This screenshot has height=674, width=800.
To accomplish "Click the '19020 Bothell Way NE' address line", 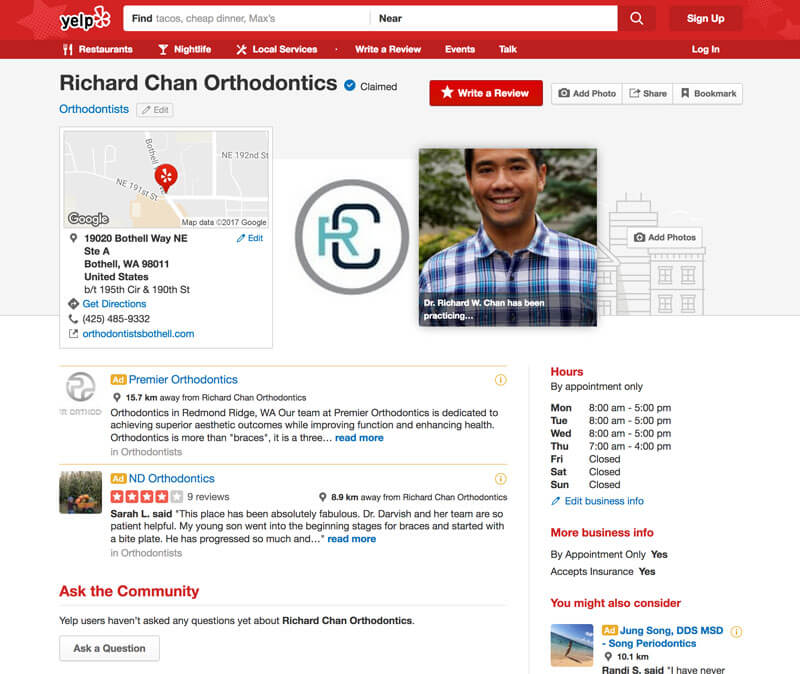I will tap(136, 238).
